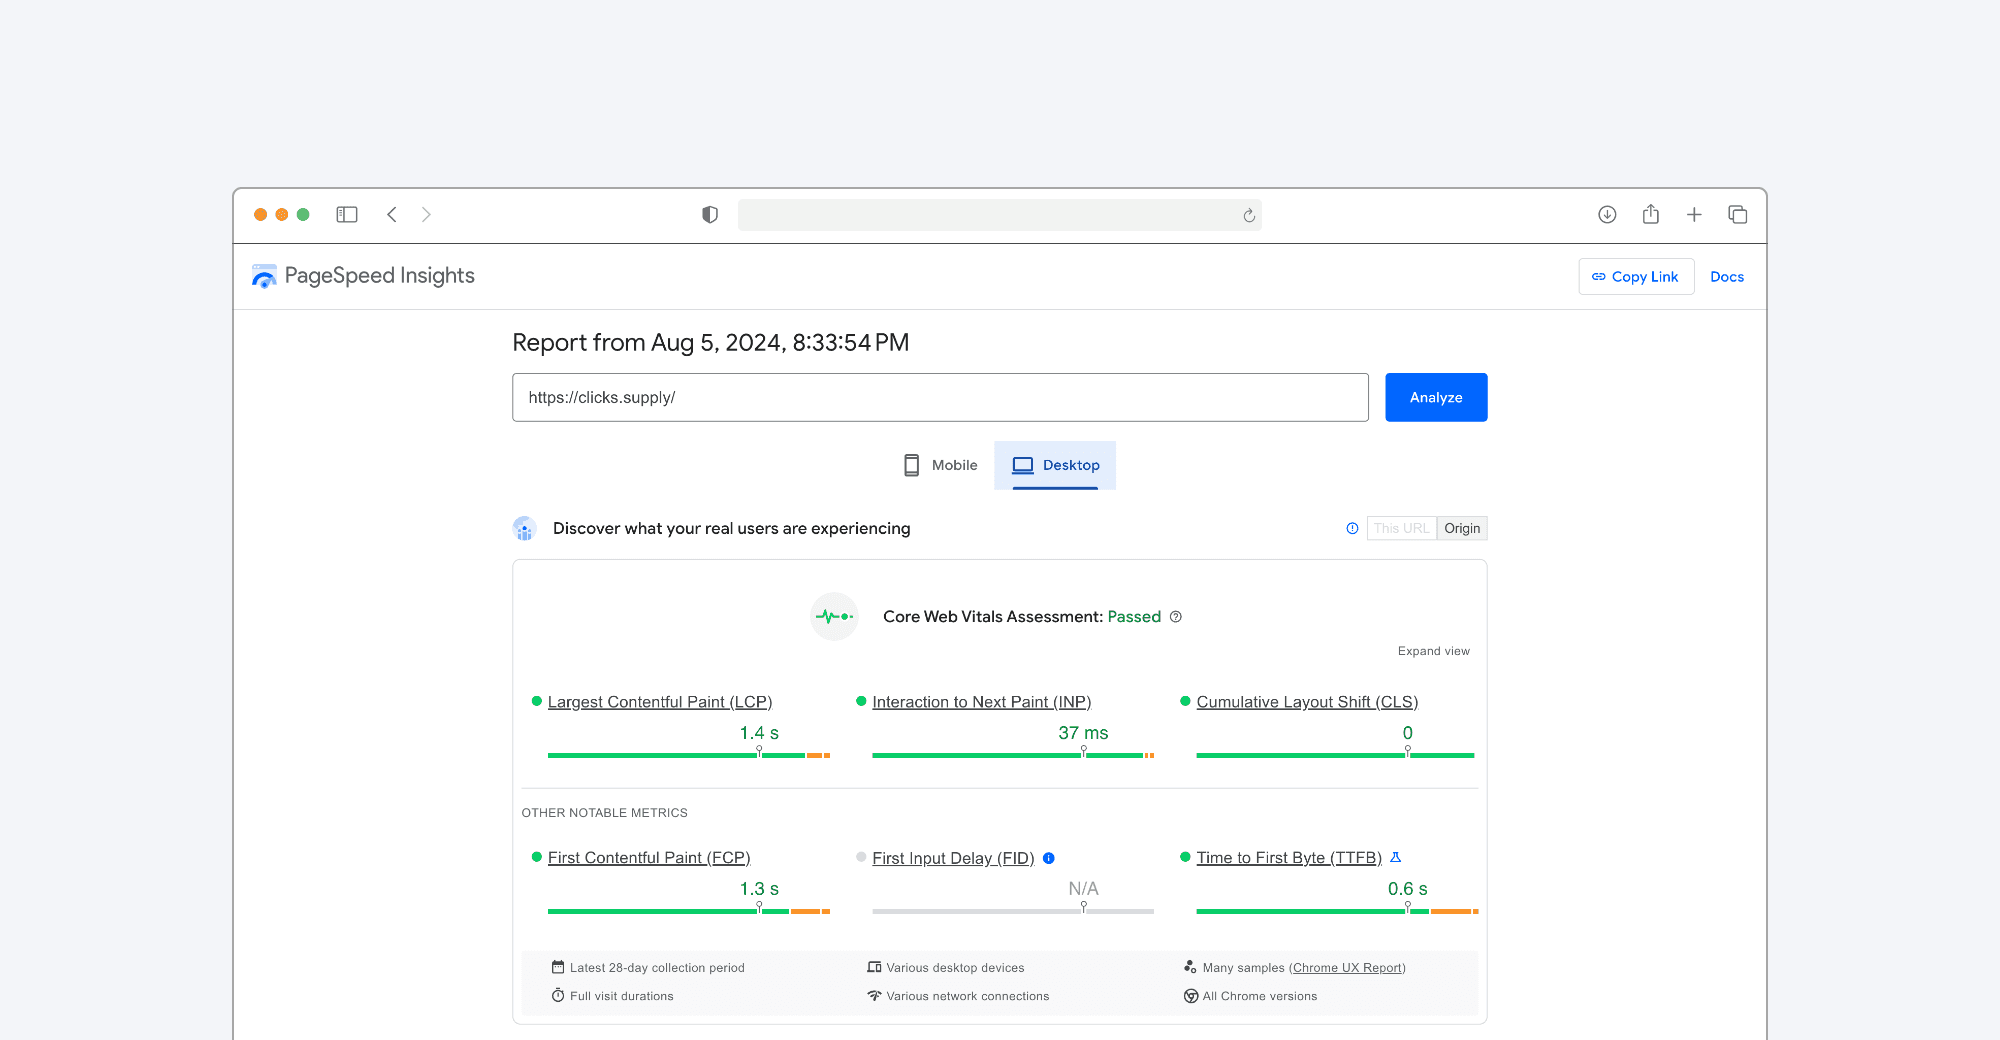Click the Copy Link button
Viewport: 2000px width, 1040px height.
click(1636, 277)
